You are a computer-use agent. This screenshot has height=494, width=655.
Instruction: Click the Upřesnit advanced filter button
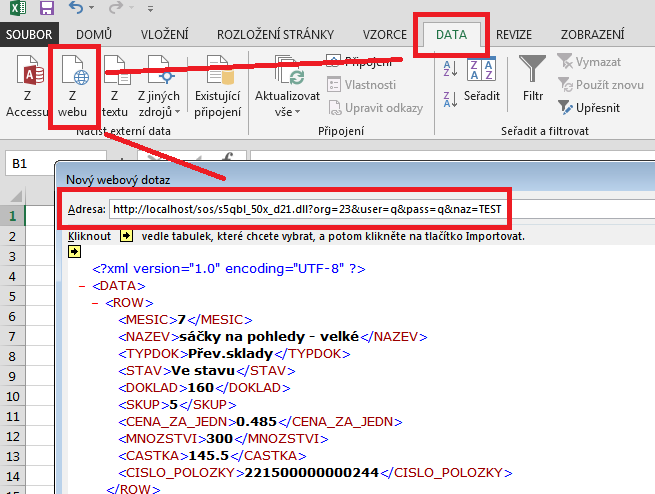pyautogui.click(x=596, y=107)
